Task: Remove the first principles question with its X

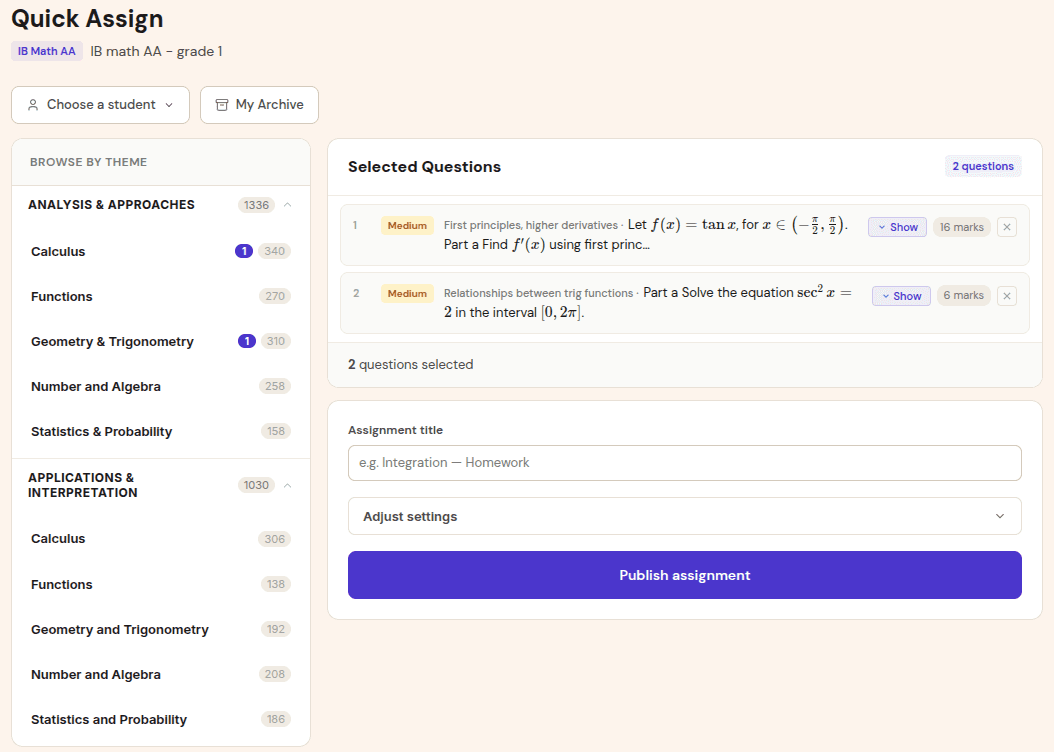Action: [x=1006, y=227]
